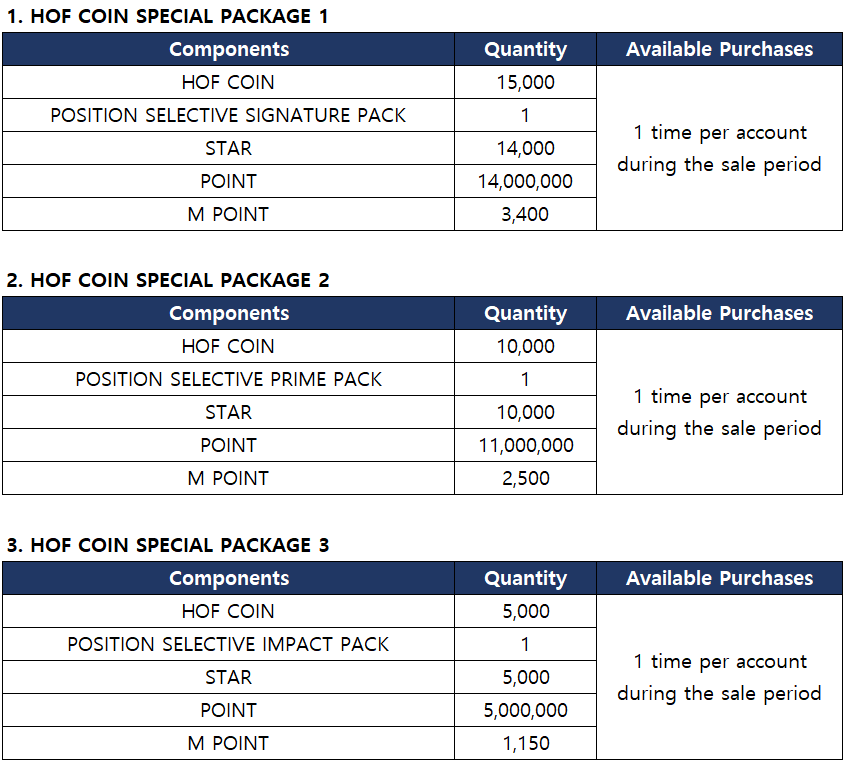Image resolution: width=845 pixels, height=760 pixels.
Task: Click the 14,000 STAR quantity cell
Action: coord(525,148)
